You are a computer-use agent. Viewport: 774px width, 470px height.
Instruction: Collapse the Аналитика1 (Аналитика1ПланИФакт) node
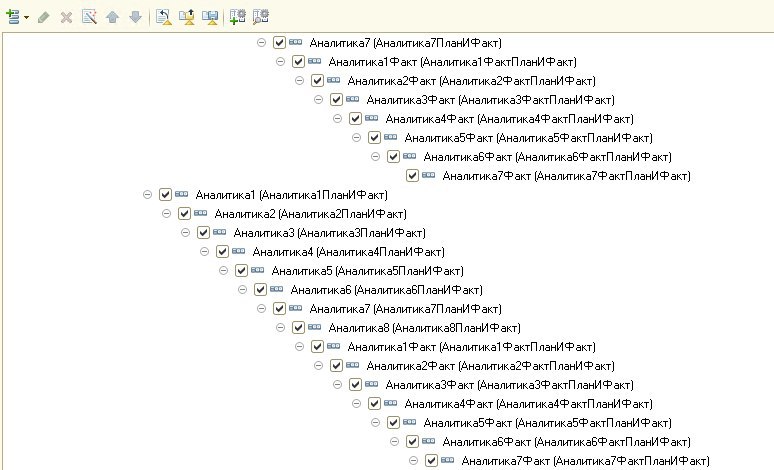pos(147,195)
